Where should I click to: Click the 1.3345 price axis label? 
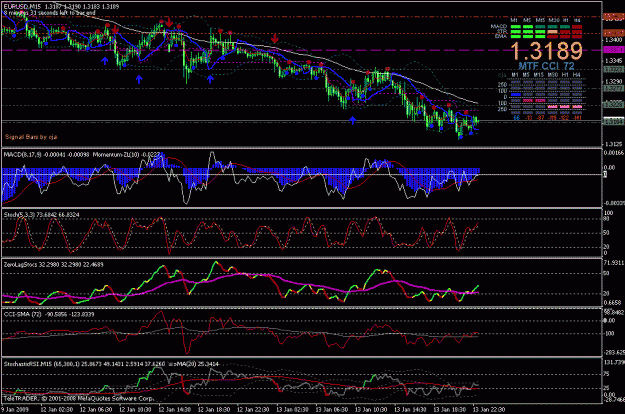(613, 61)
